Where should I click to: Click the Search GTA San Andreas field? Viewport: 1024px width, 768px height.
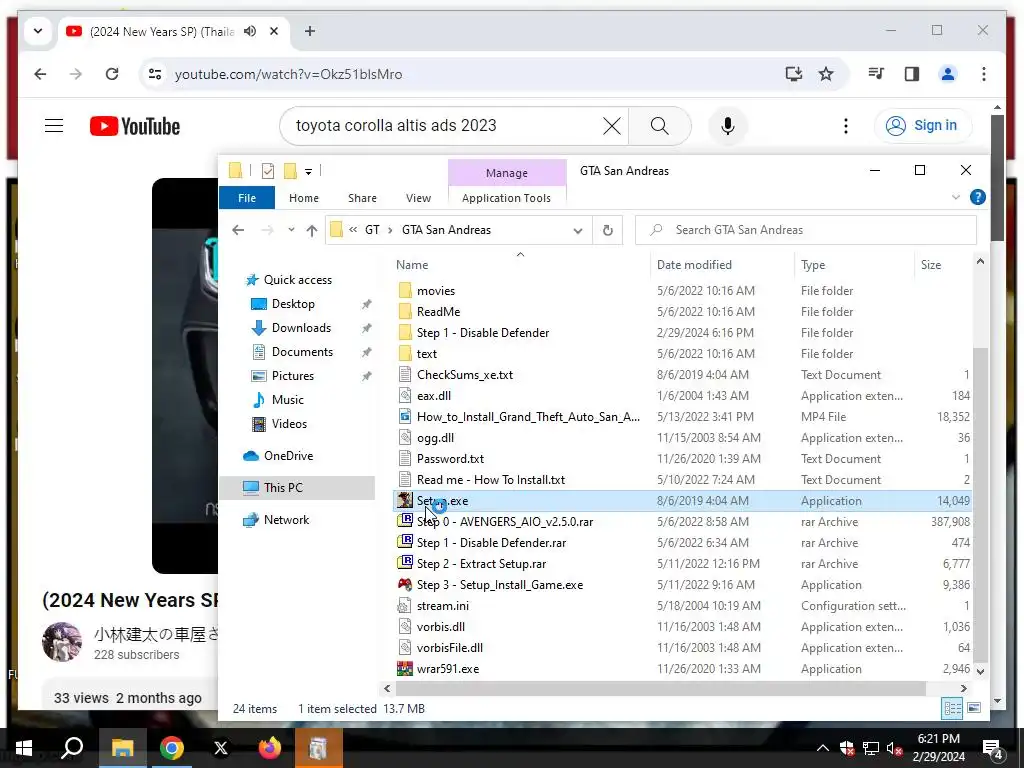[806, 230]
